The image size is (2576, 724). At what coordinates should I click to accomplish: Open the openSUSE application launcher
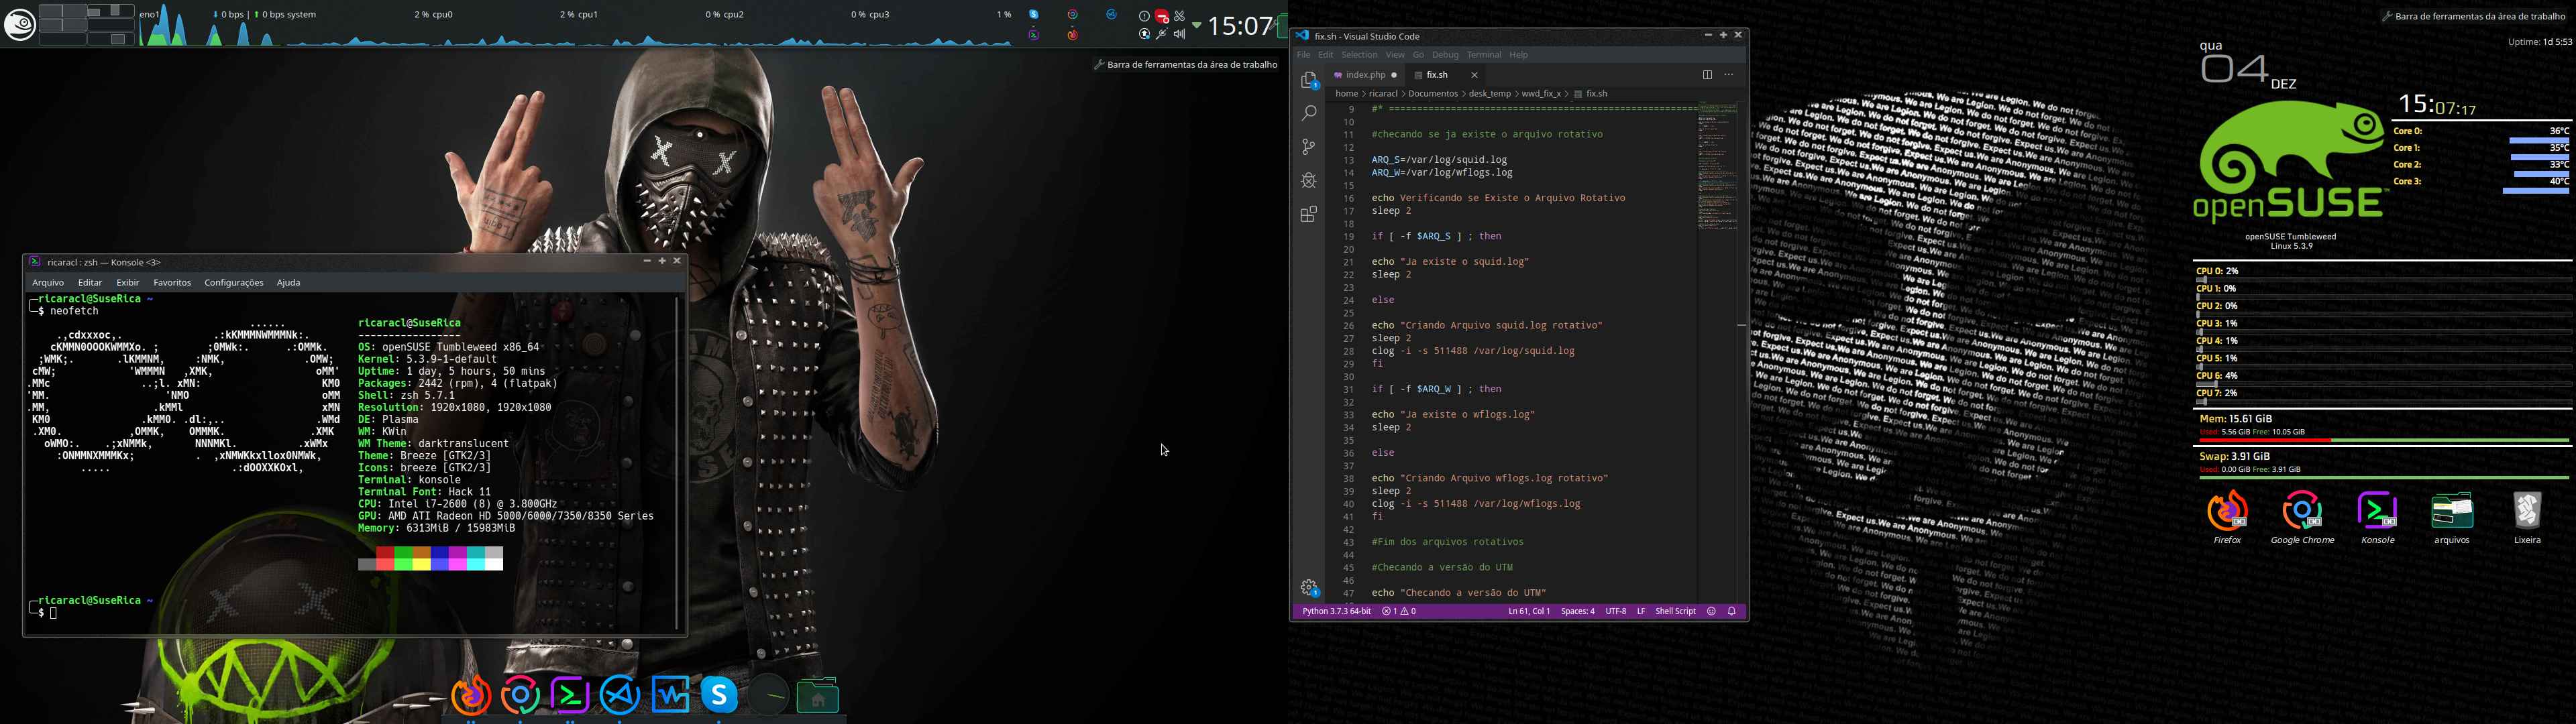(19, 25)
